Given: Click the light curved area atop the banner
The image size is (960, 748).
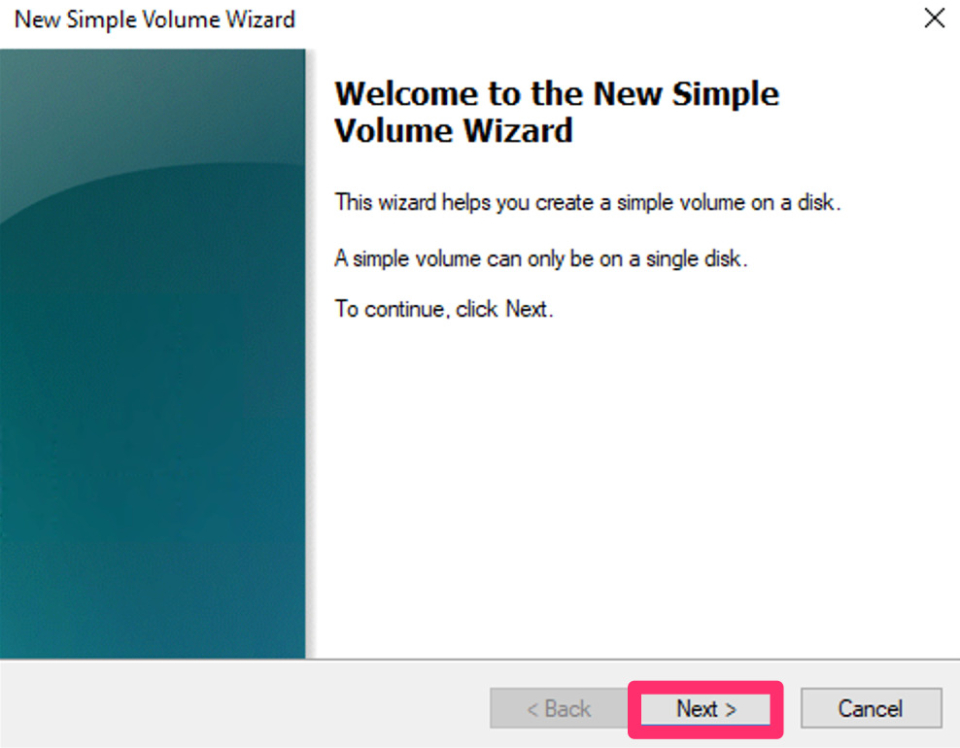Looking at the screenshot, I should 152,110.
